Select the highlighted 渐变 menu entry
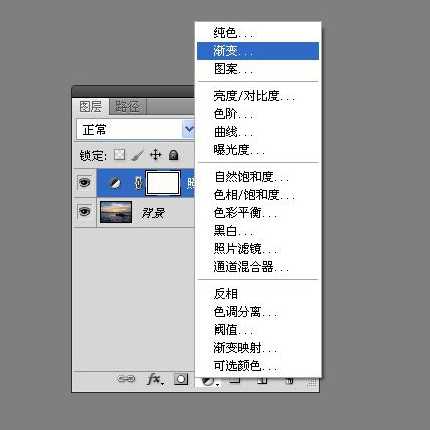 pyautogui.click(x=258, y=51)
